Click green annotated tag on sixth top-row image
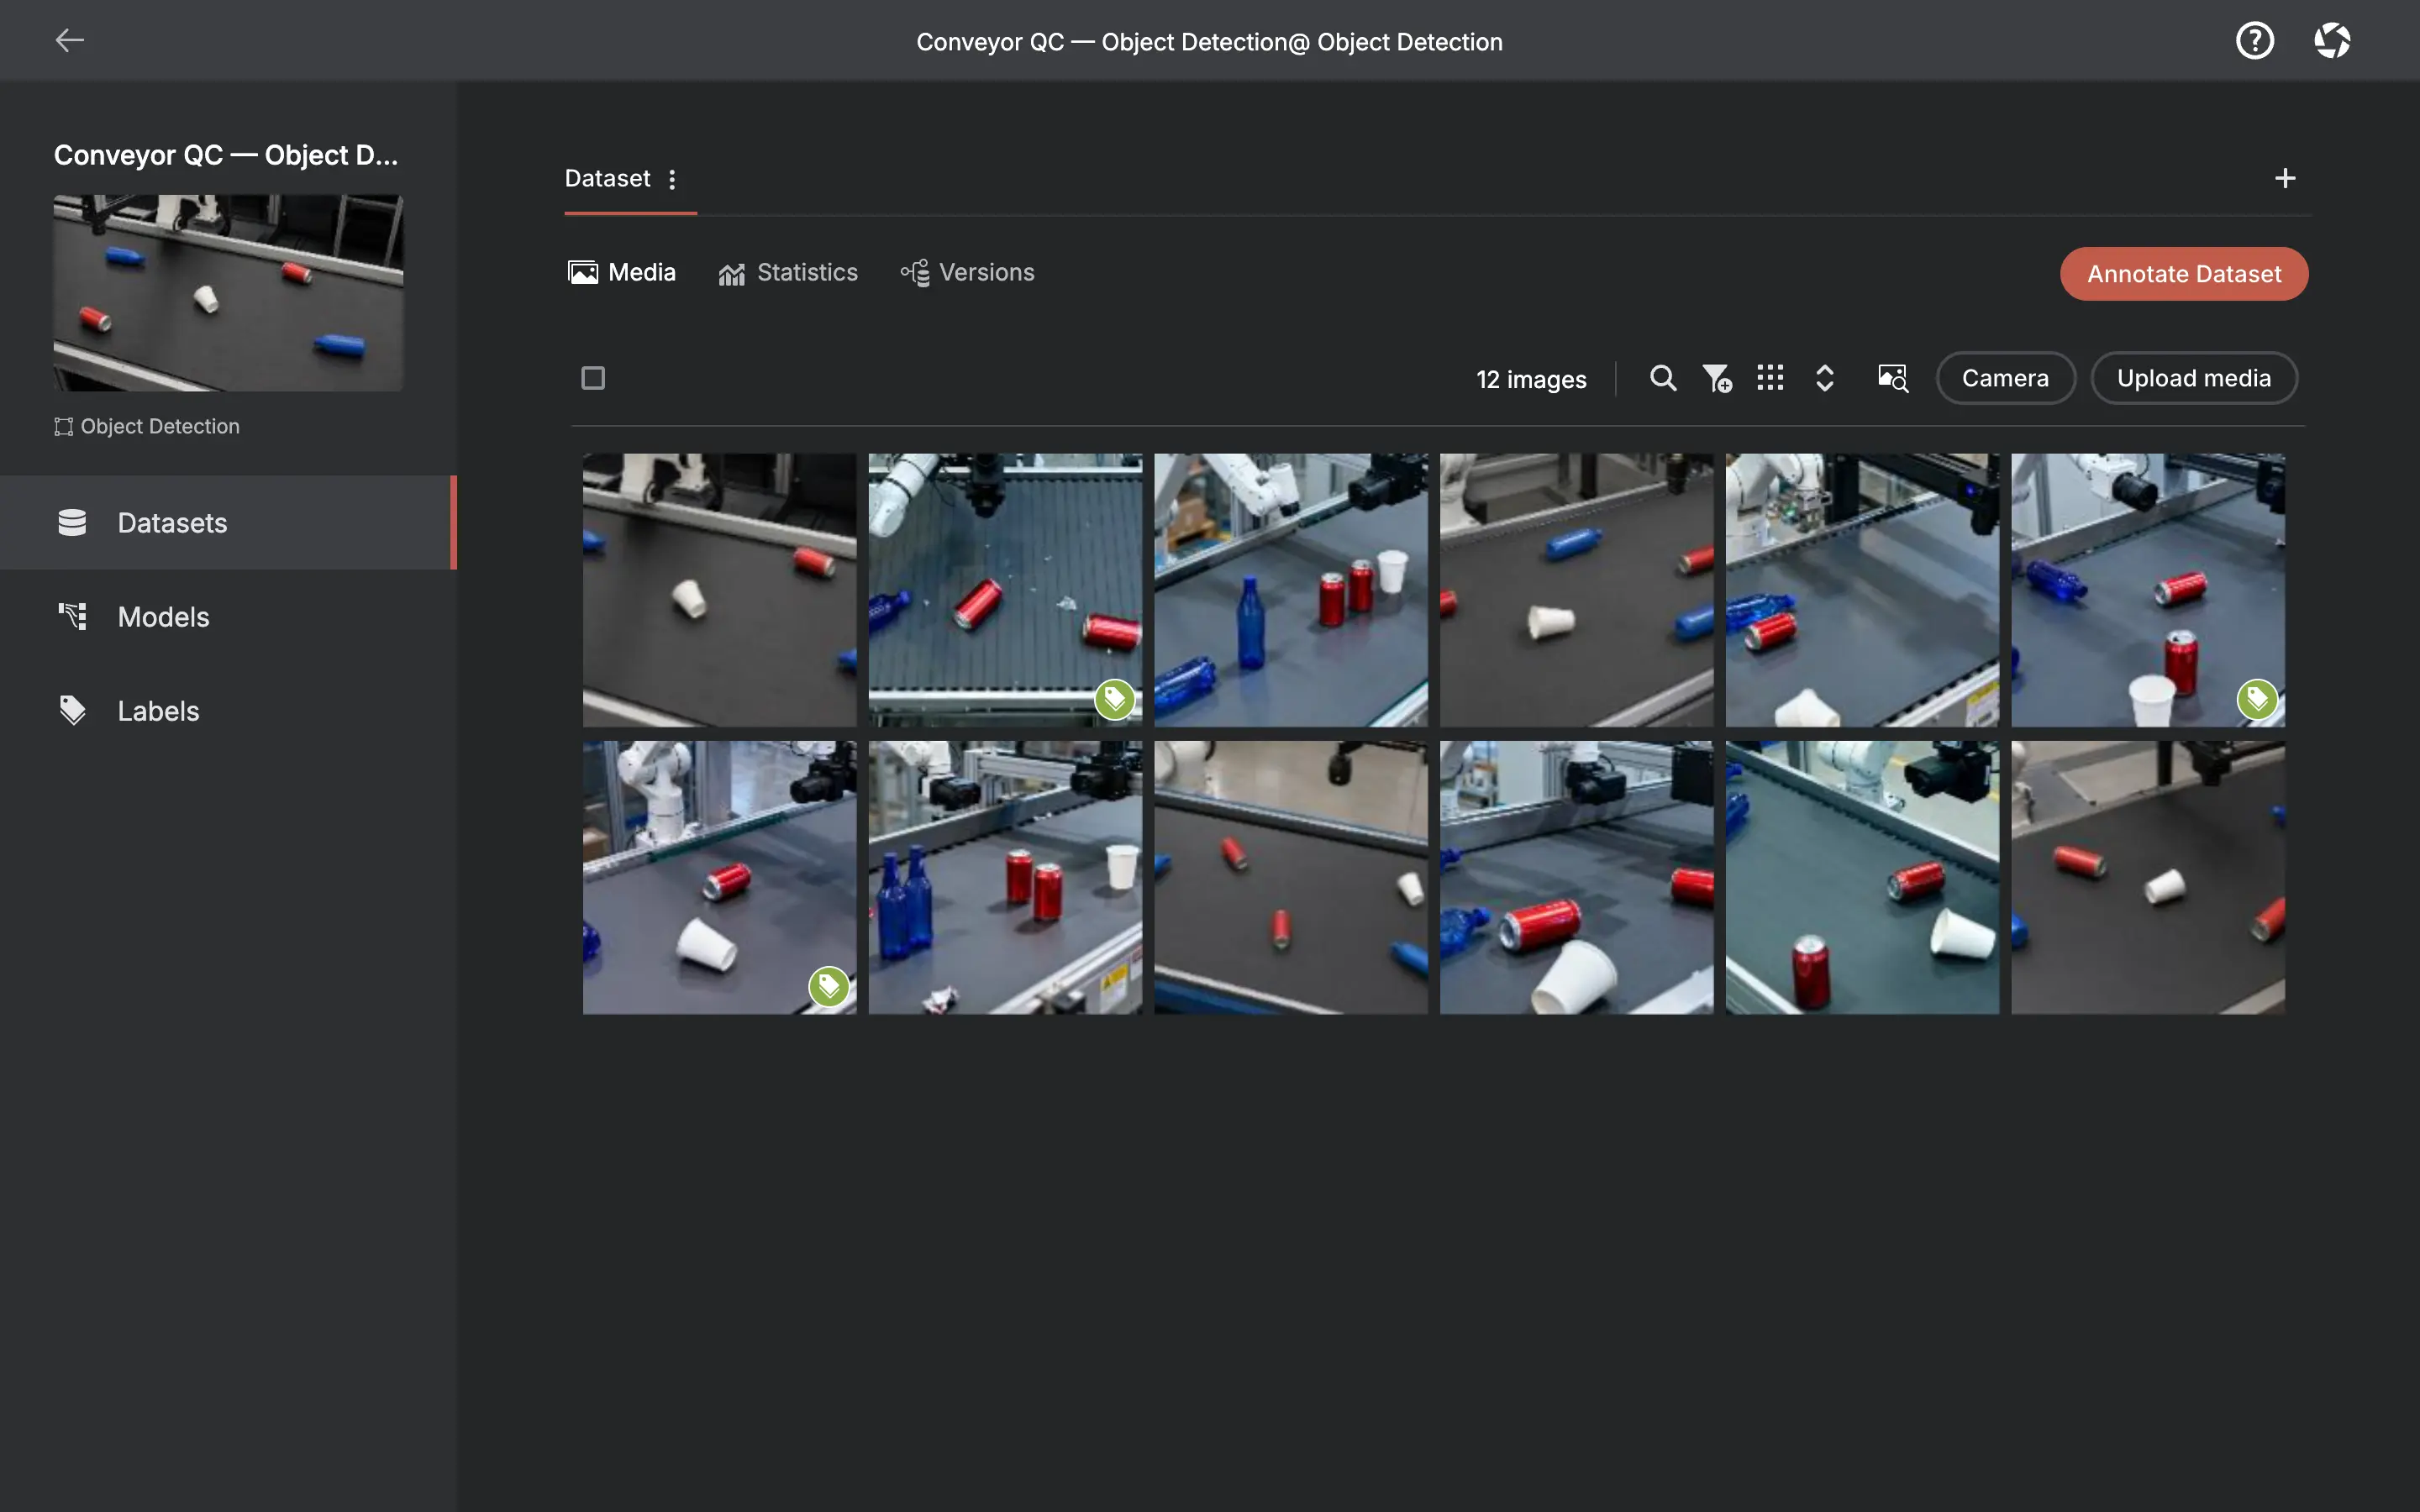Screen dimensions: 2420x1512 click(2257, 699)
